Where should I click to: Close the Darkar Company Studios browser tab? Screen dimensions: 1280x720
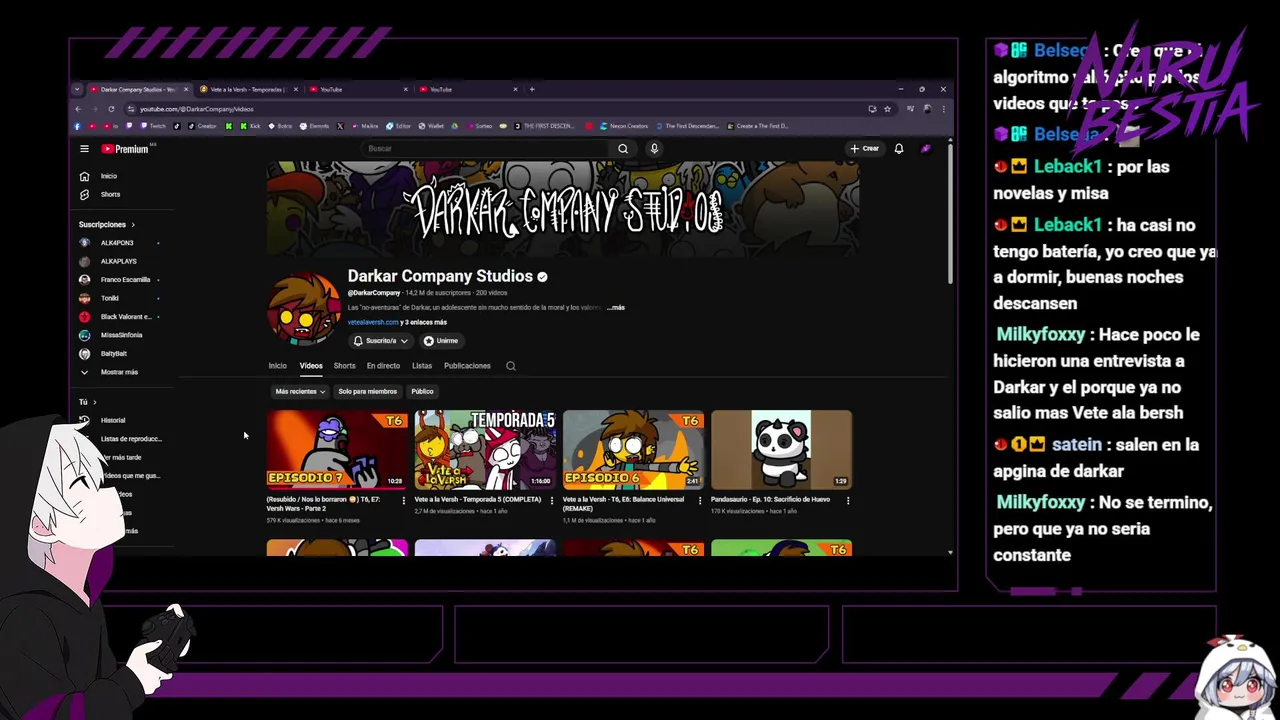pyautogui.click(x=185, y=89)
